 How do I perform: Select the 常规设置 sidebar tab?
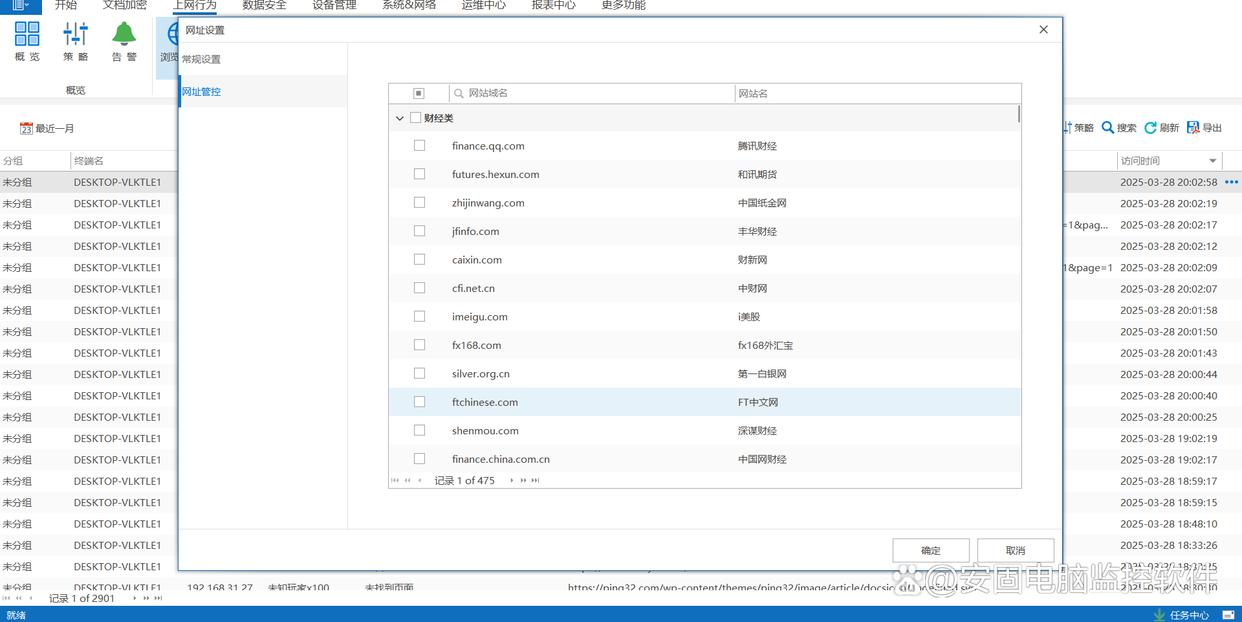click(202, 59)
